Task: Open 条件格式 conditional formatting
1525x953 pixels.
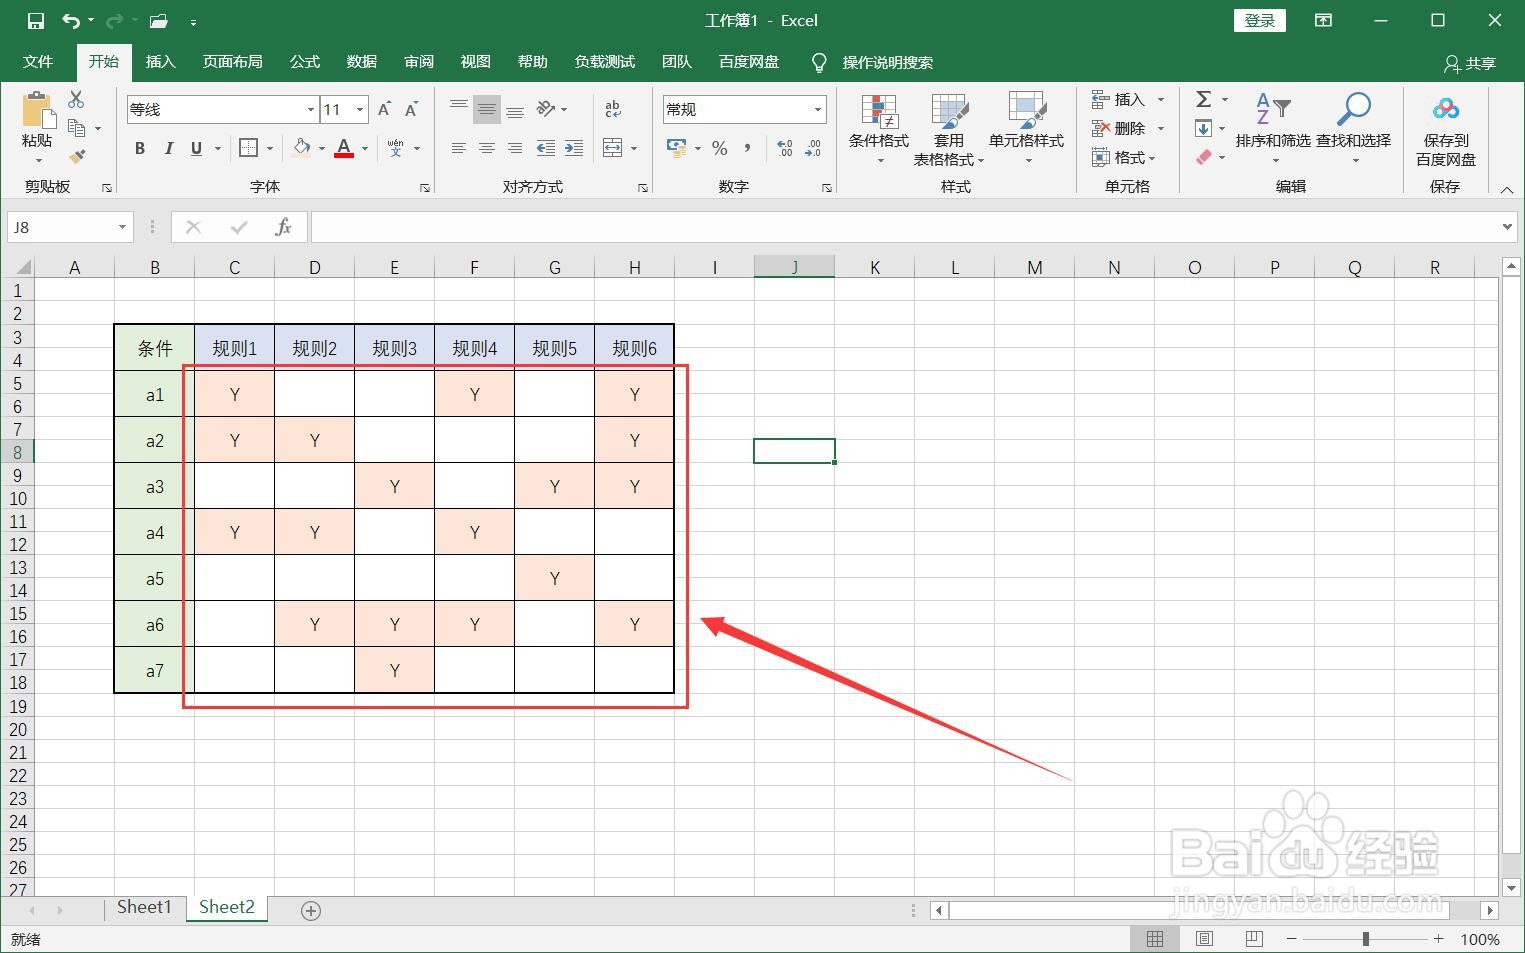Action: (879, 130)
